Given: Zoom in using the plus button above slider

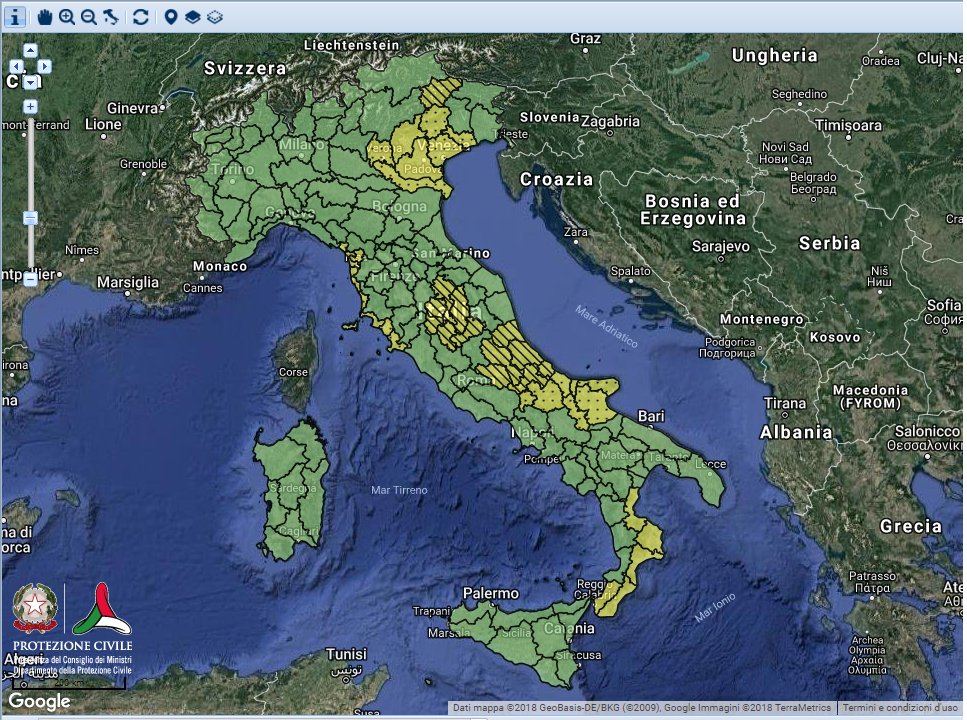Looking at the screenshot, I should pyautogui.click(x=30, y=107).
